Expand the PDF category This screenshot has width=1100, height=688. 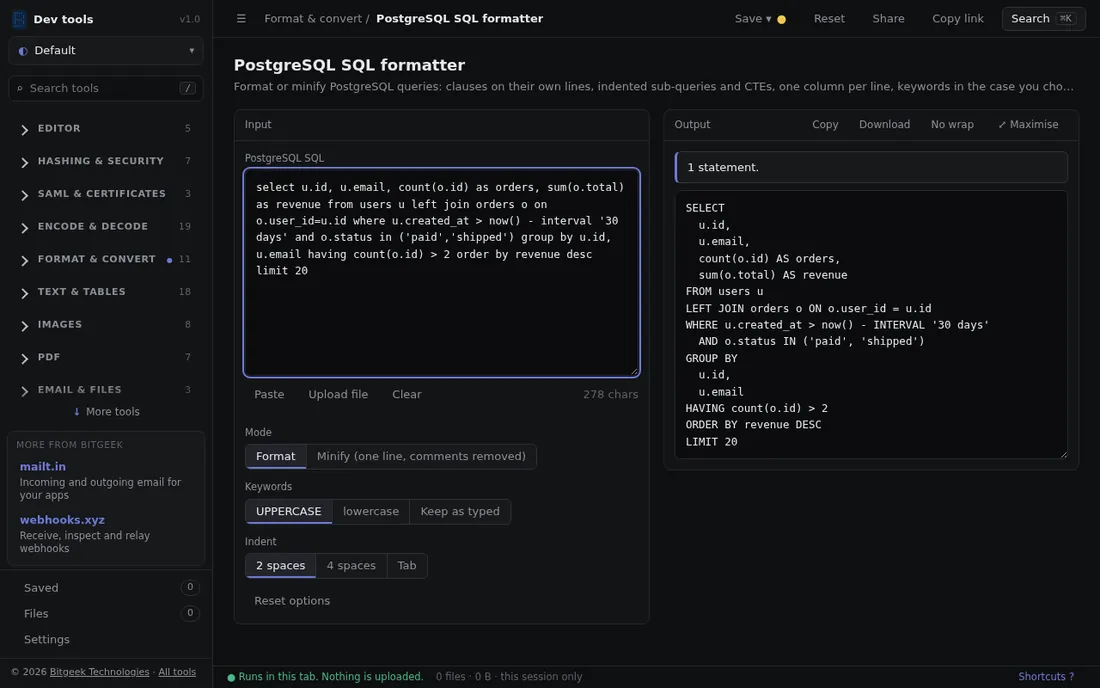click(x=106, y=357)
